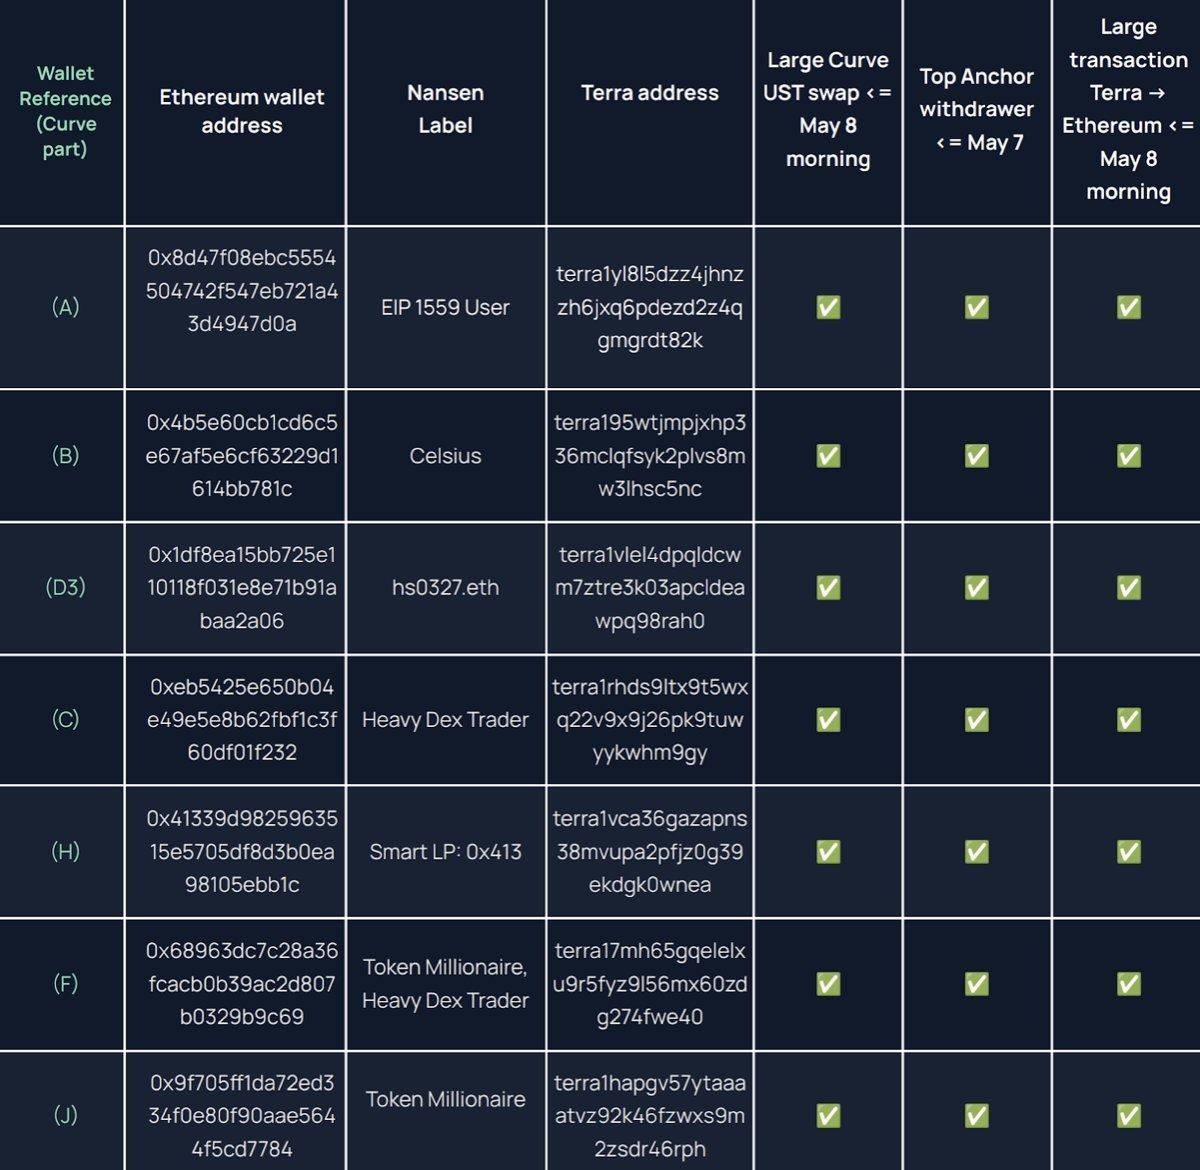
Task: Click Large Curve checkmark in wallet (C) row
Action: click(828, 720)
